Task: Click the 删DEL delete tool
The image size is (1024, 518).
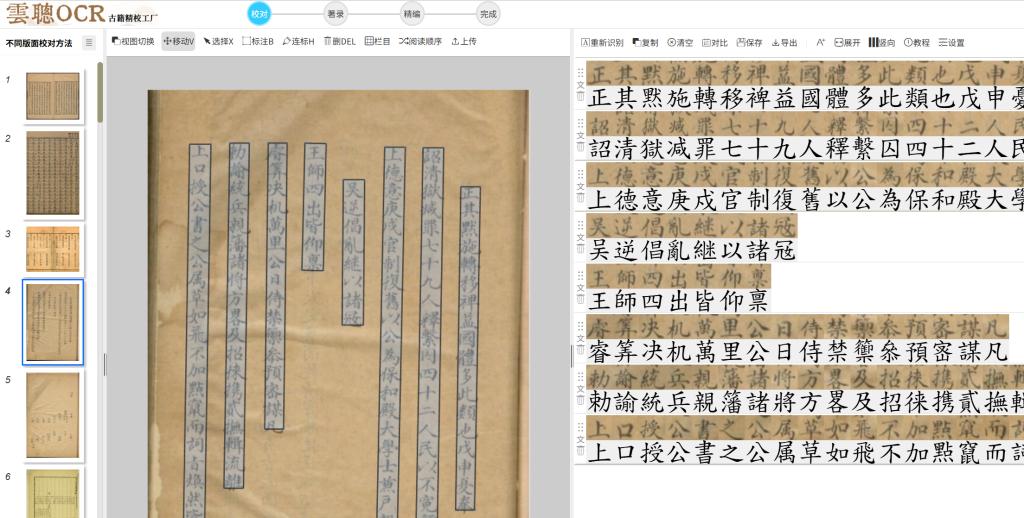Action: (x=340, y=41)
